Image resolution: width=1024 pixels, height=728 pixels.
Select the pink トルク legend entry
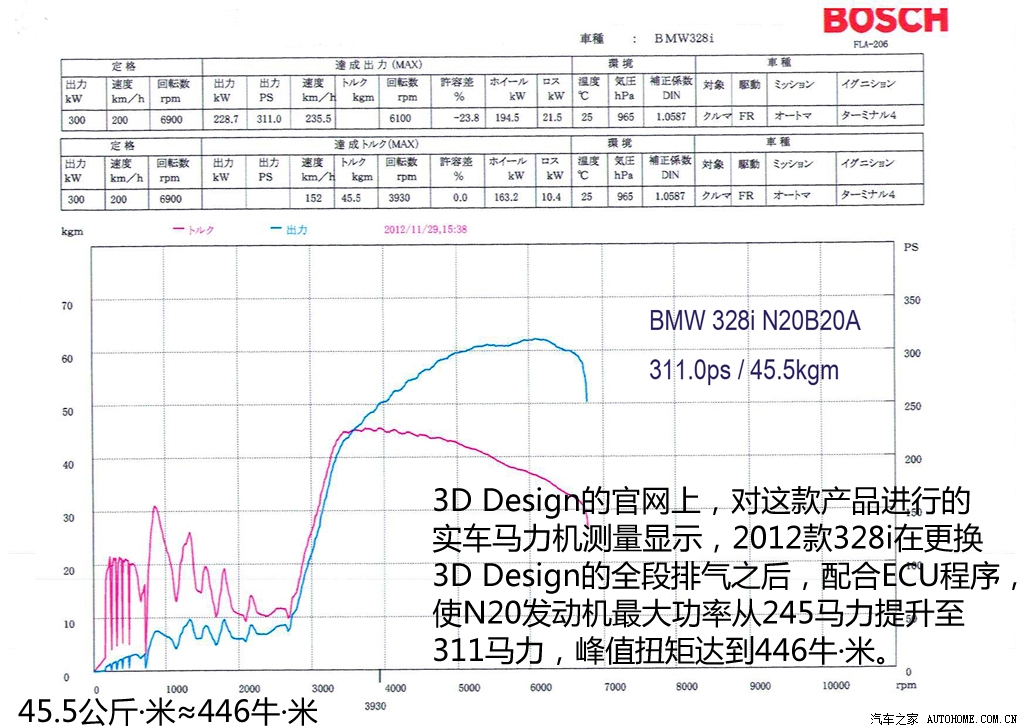click(193, 230)
